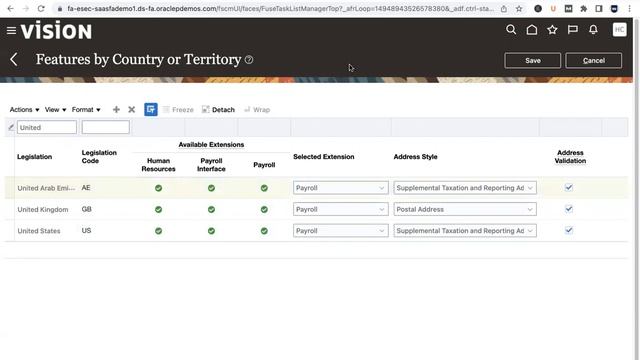Viewport: 640px width, 360px height.
Task: Click Human Resources check for United Kingdom
Action: pyautogui.click(x=158, y=209)
